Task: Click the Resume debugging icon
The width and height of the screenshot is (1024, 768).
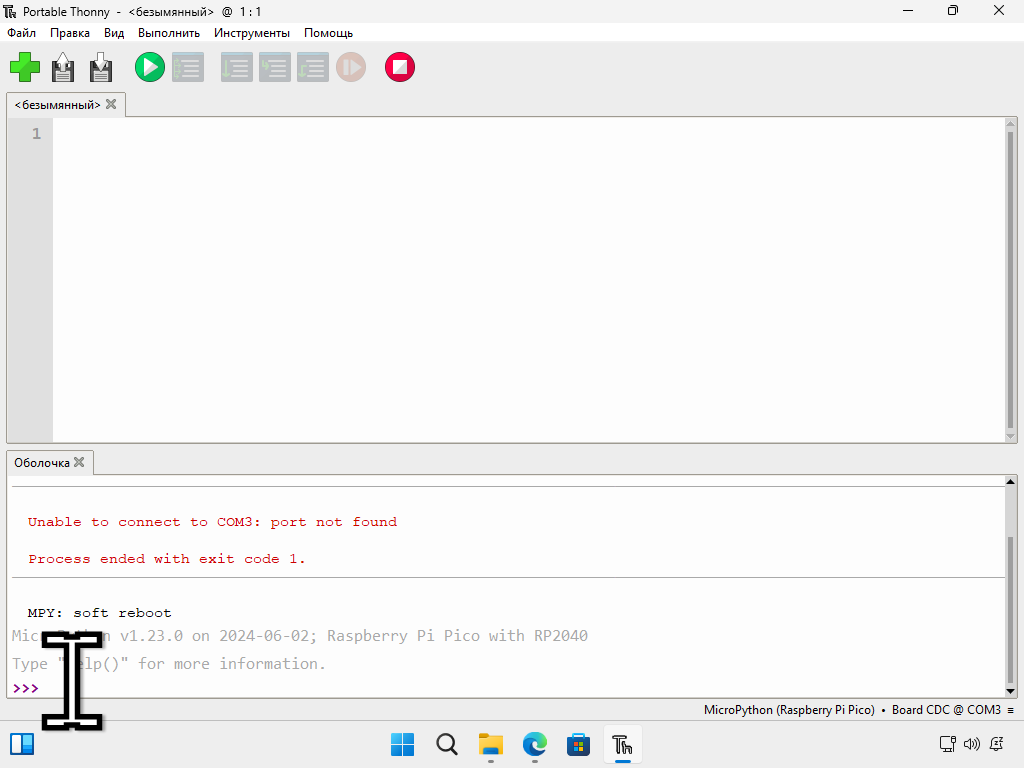Action: click(x=351, y=67)
